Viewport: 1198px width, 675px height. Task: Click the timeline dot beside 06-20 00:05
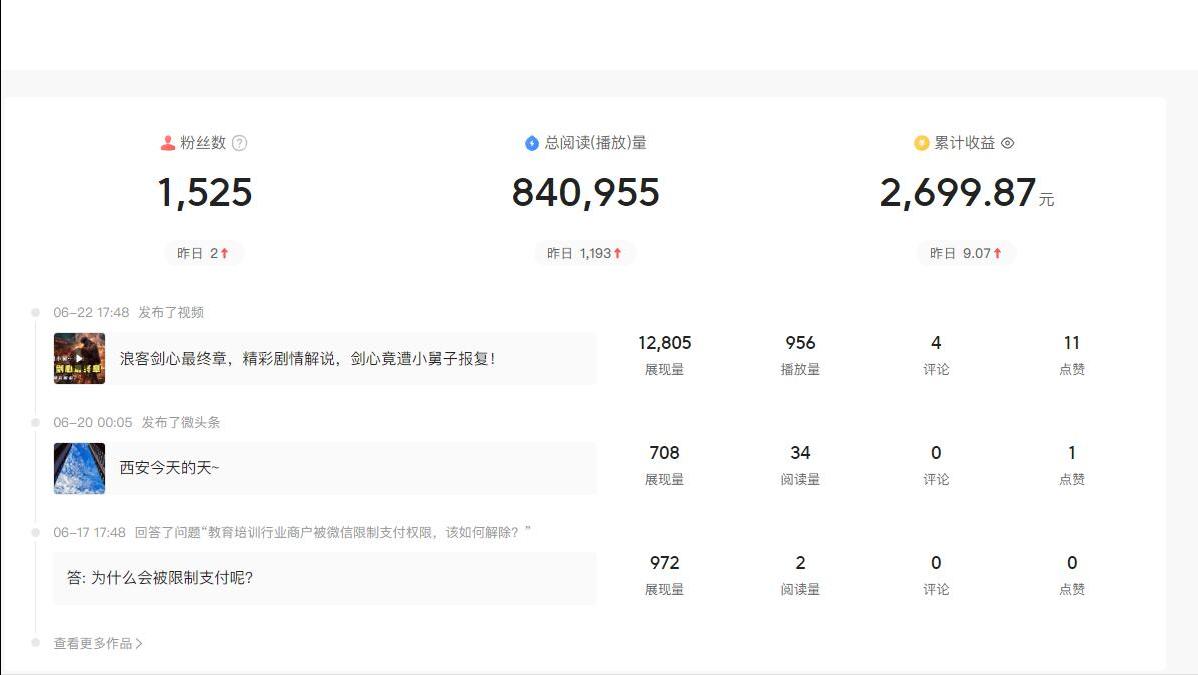tap(36, 421)
